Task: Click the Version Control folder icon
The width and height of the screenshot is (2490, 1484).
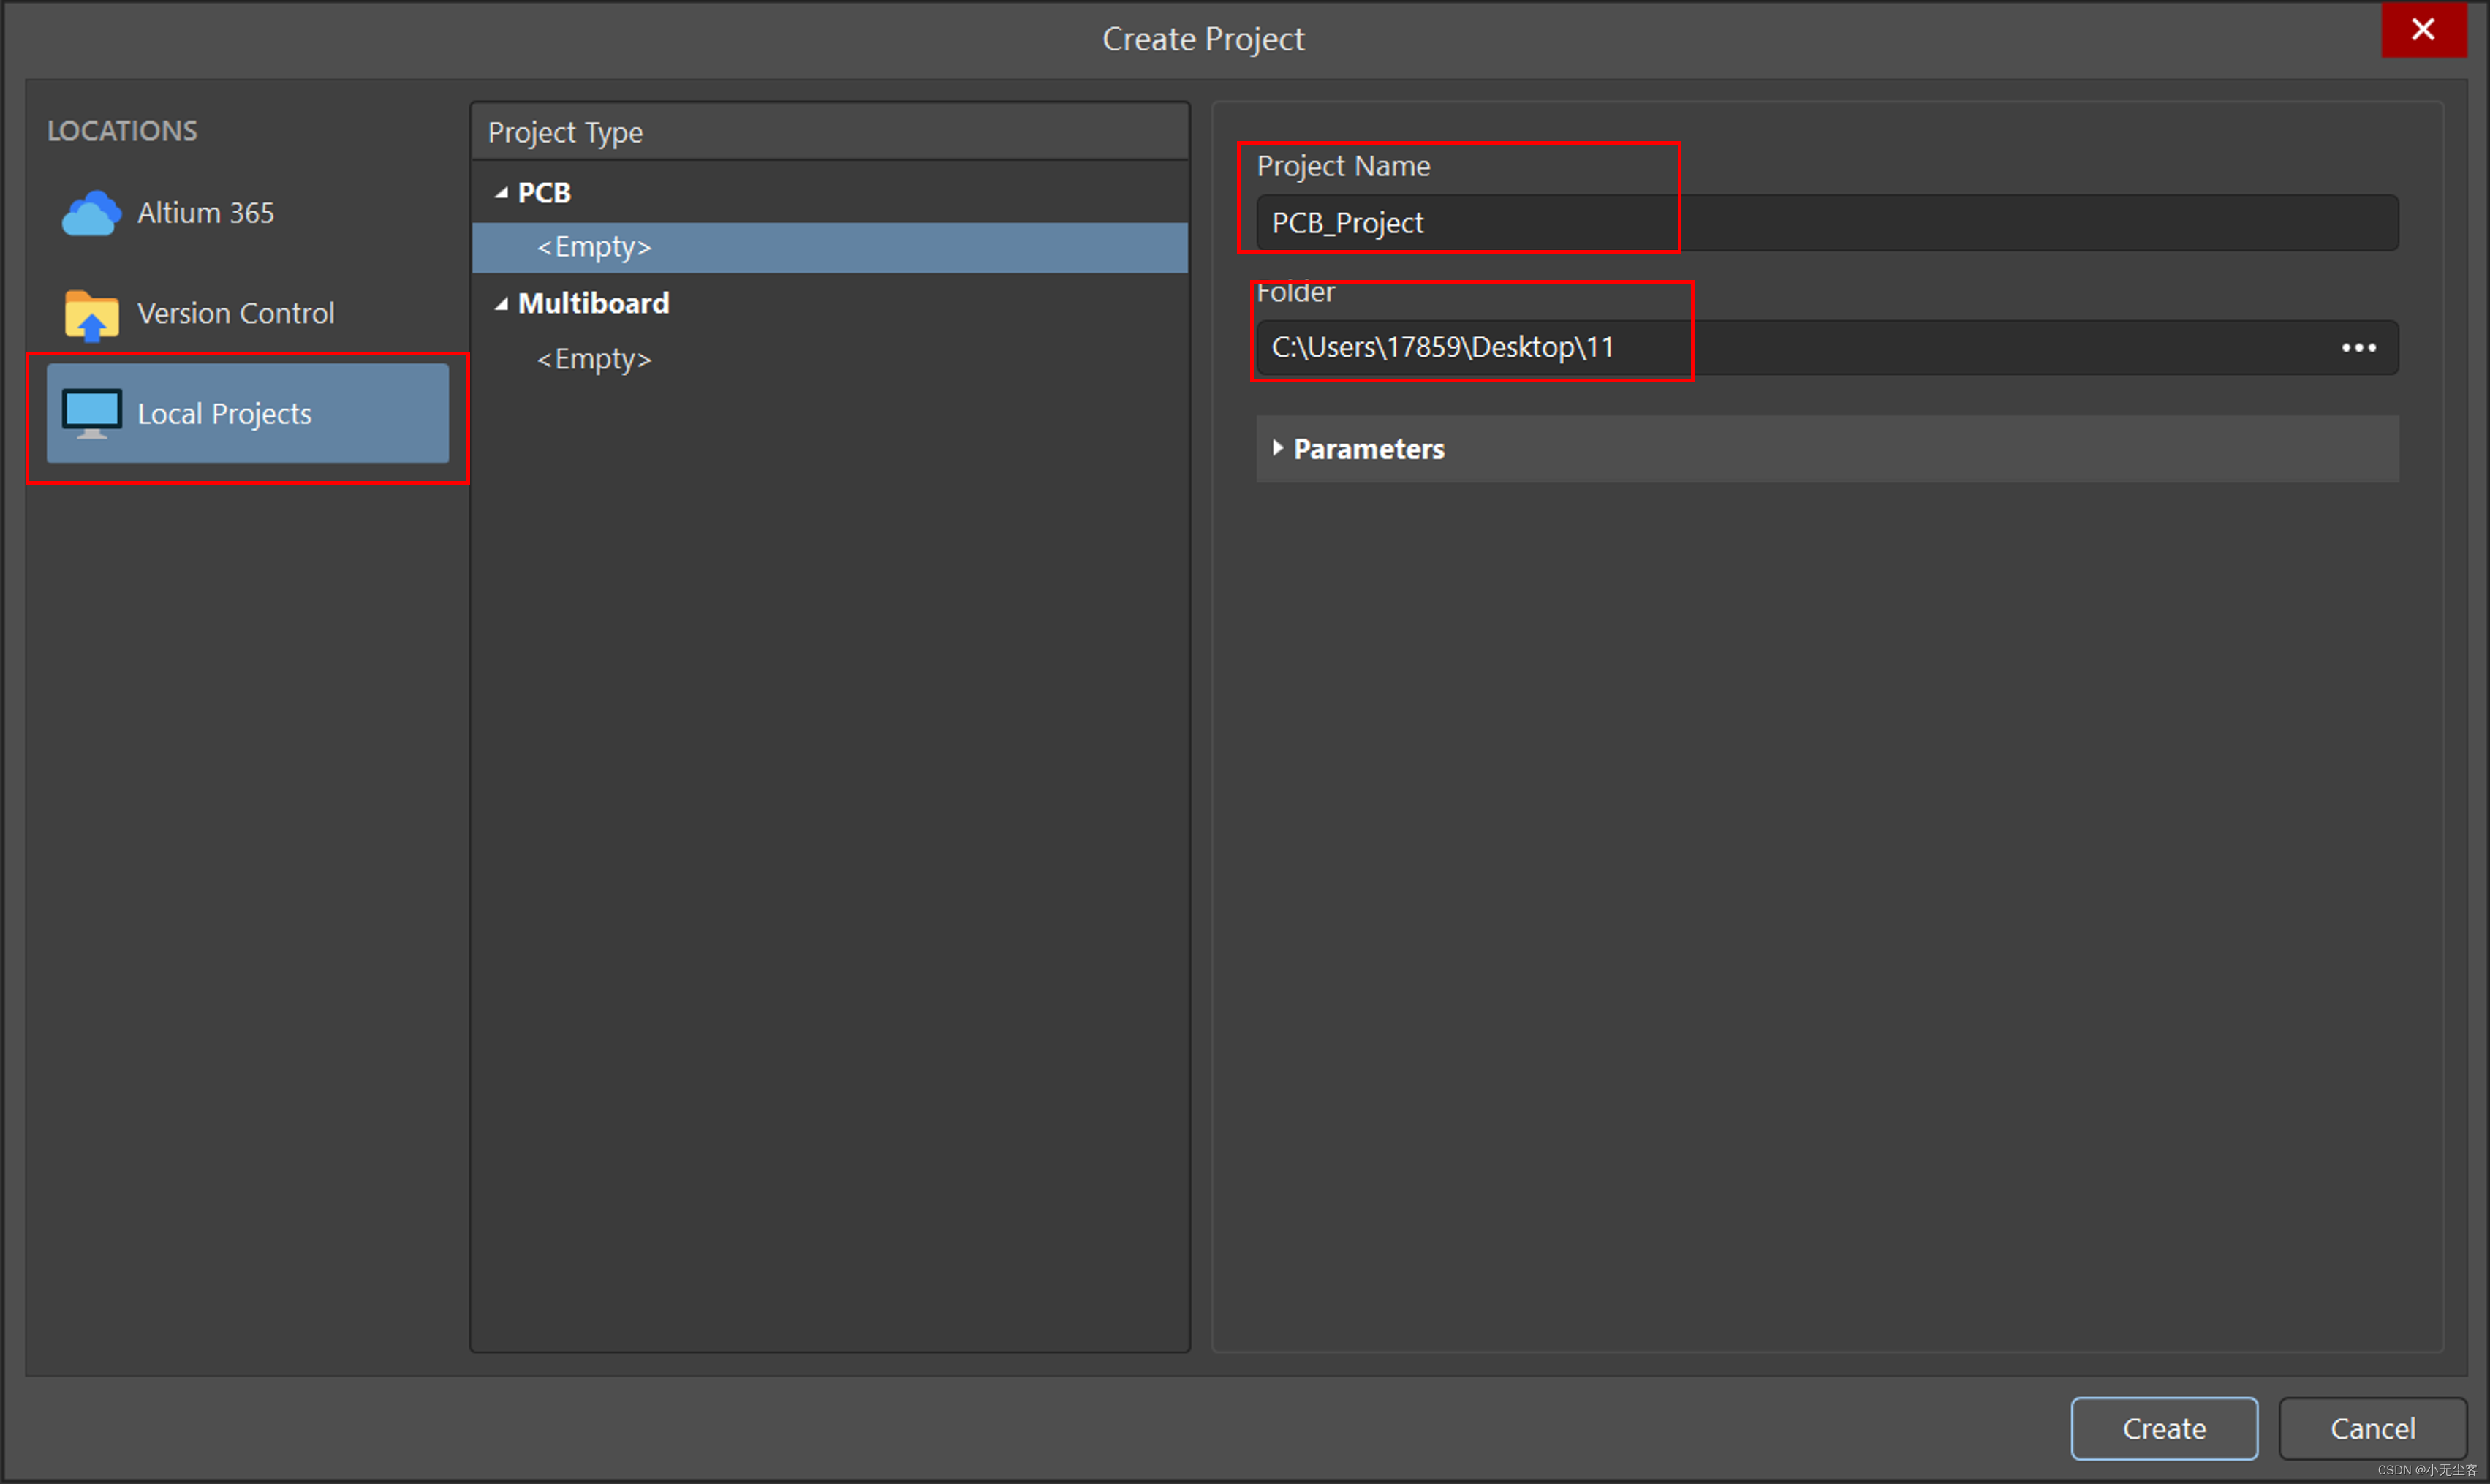Action: (91, 315)
